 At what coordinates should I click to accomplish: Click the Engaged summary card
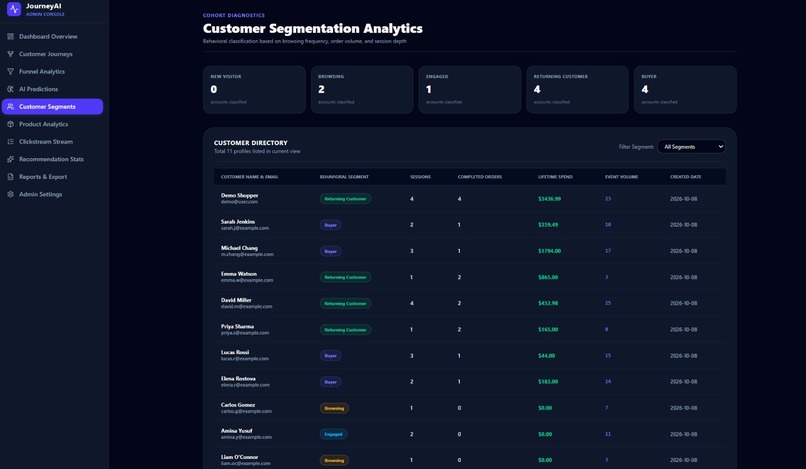click(470, 89)
